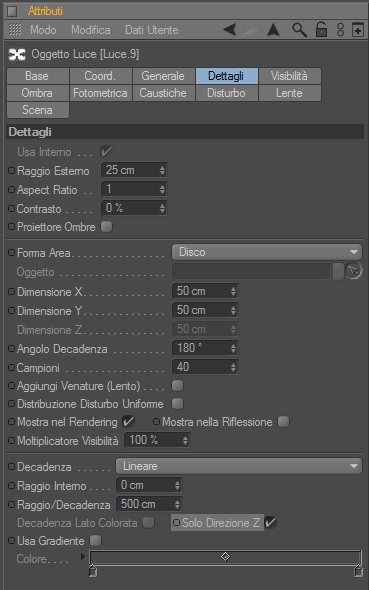Open the Dati Utente menu
This screenshot has height=590, width=369.
coord(152,30)
